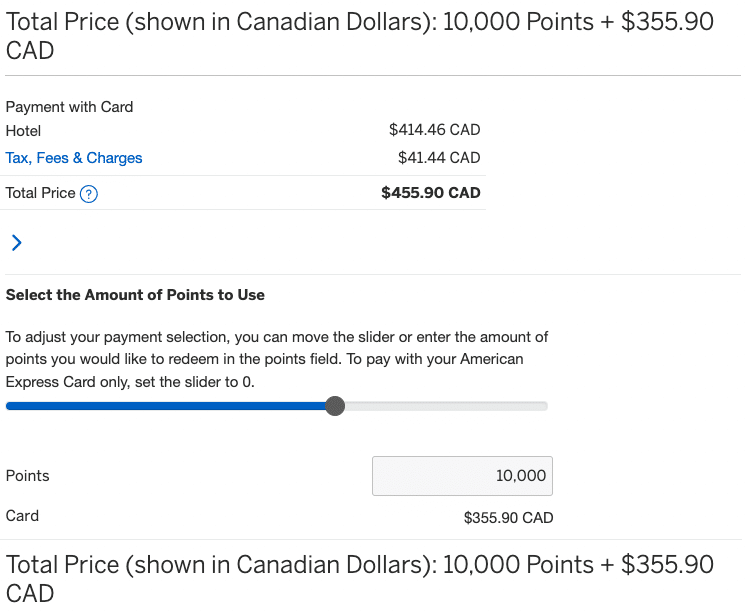Click the Hotel row label

click(23, 131)
